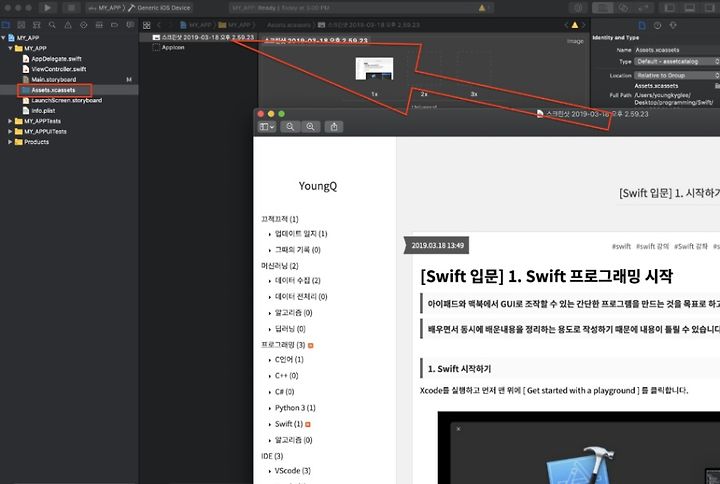Select the Symbol navigator icon

click(x=37, y=25)
